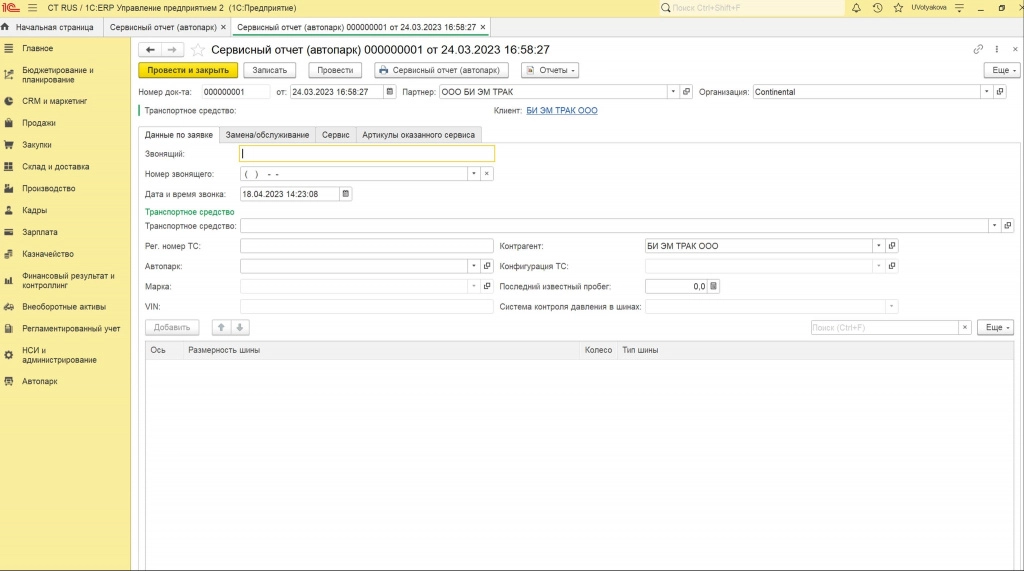Copy document link using the chain icon

[x=978, y=49]
